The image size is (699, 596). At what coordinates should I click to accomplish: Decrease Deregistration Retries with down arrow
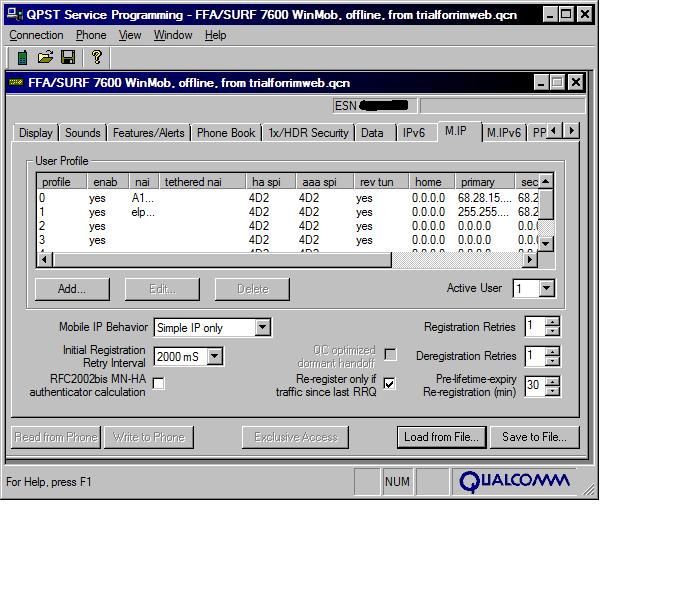point(553,361)
